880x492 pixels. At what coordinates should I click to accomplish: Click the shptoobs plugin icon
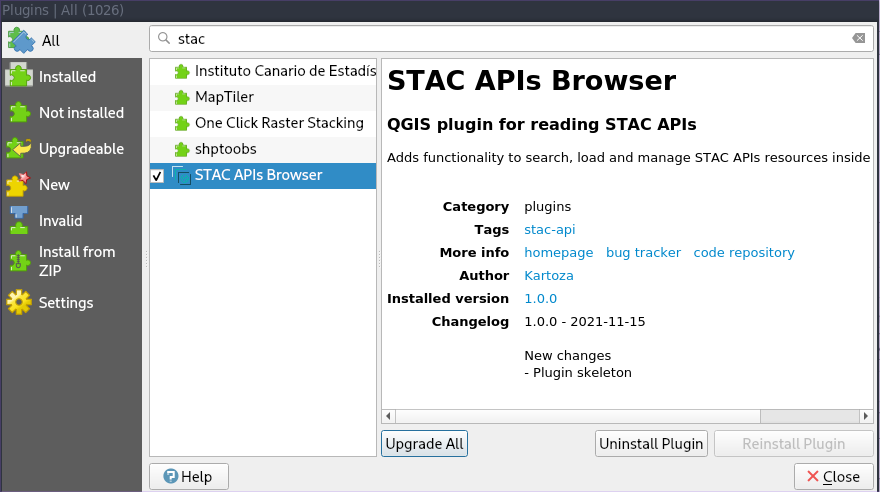(181, 149)
